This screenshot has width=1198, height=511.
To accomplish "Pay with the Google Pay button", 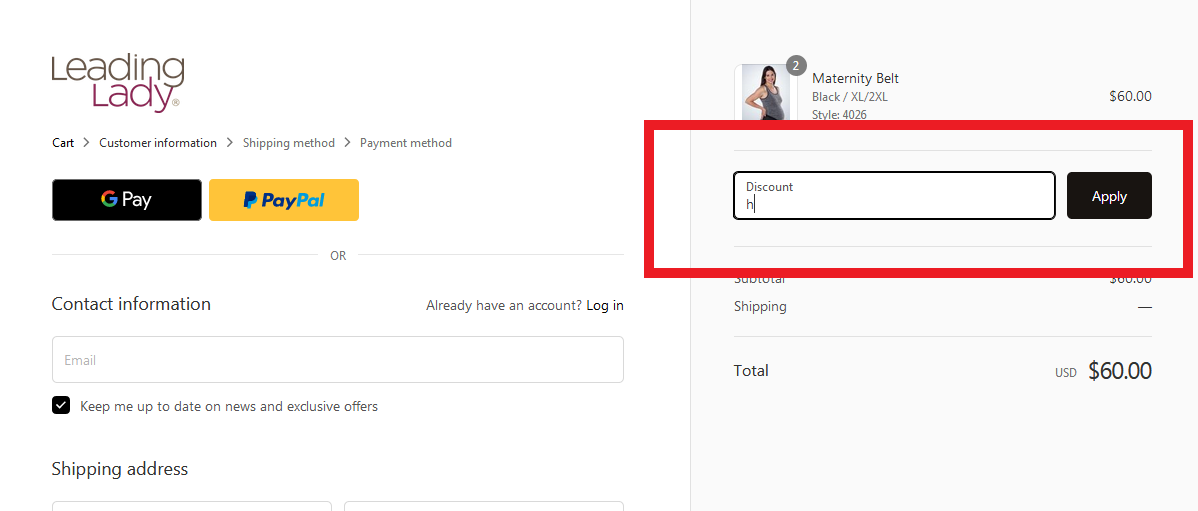I will pyautogui.click(x=127, y=200).
